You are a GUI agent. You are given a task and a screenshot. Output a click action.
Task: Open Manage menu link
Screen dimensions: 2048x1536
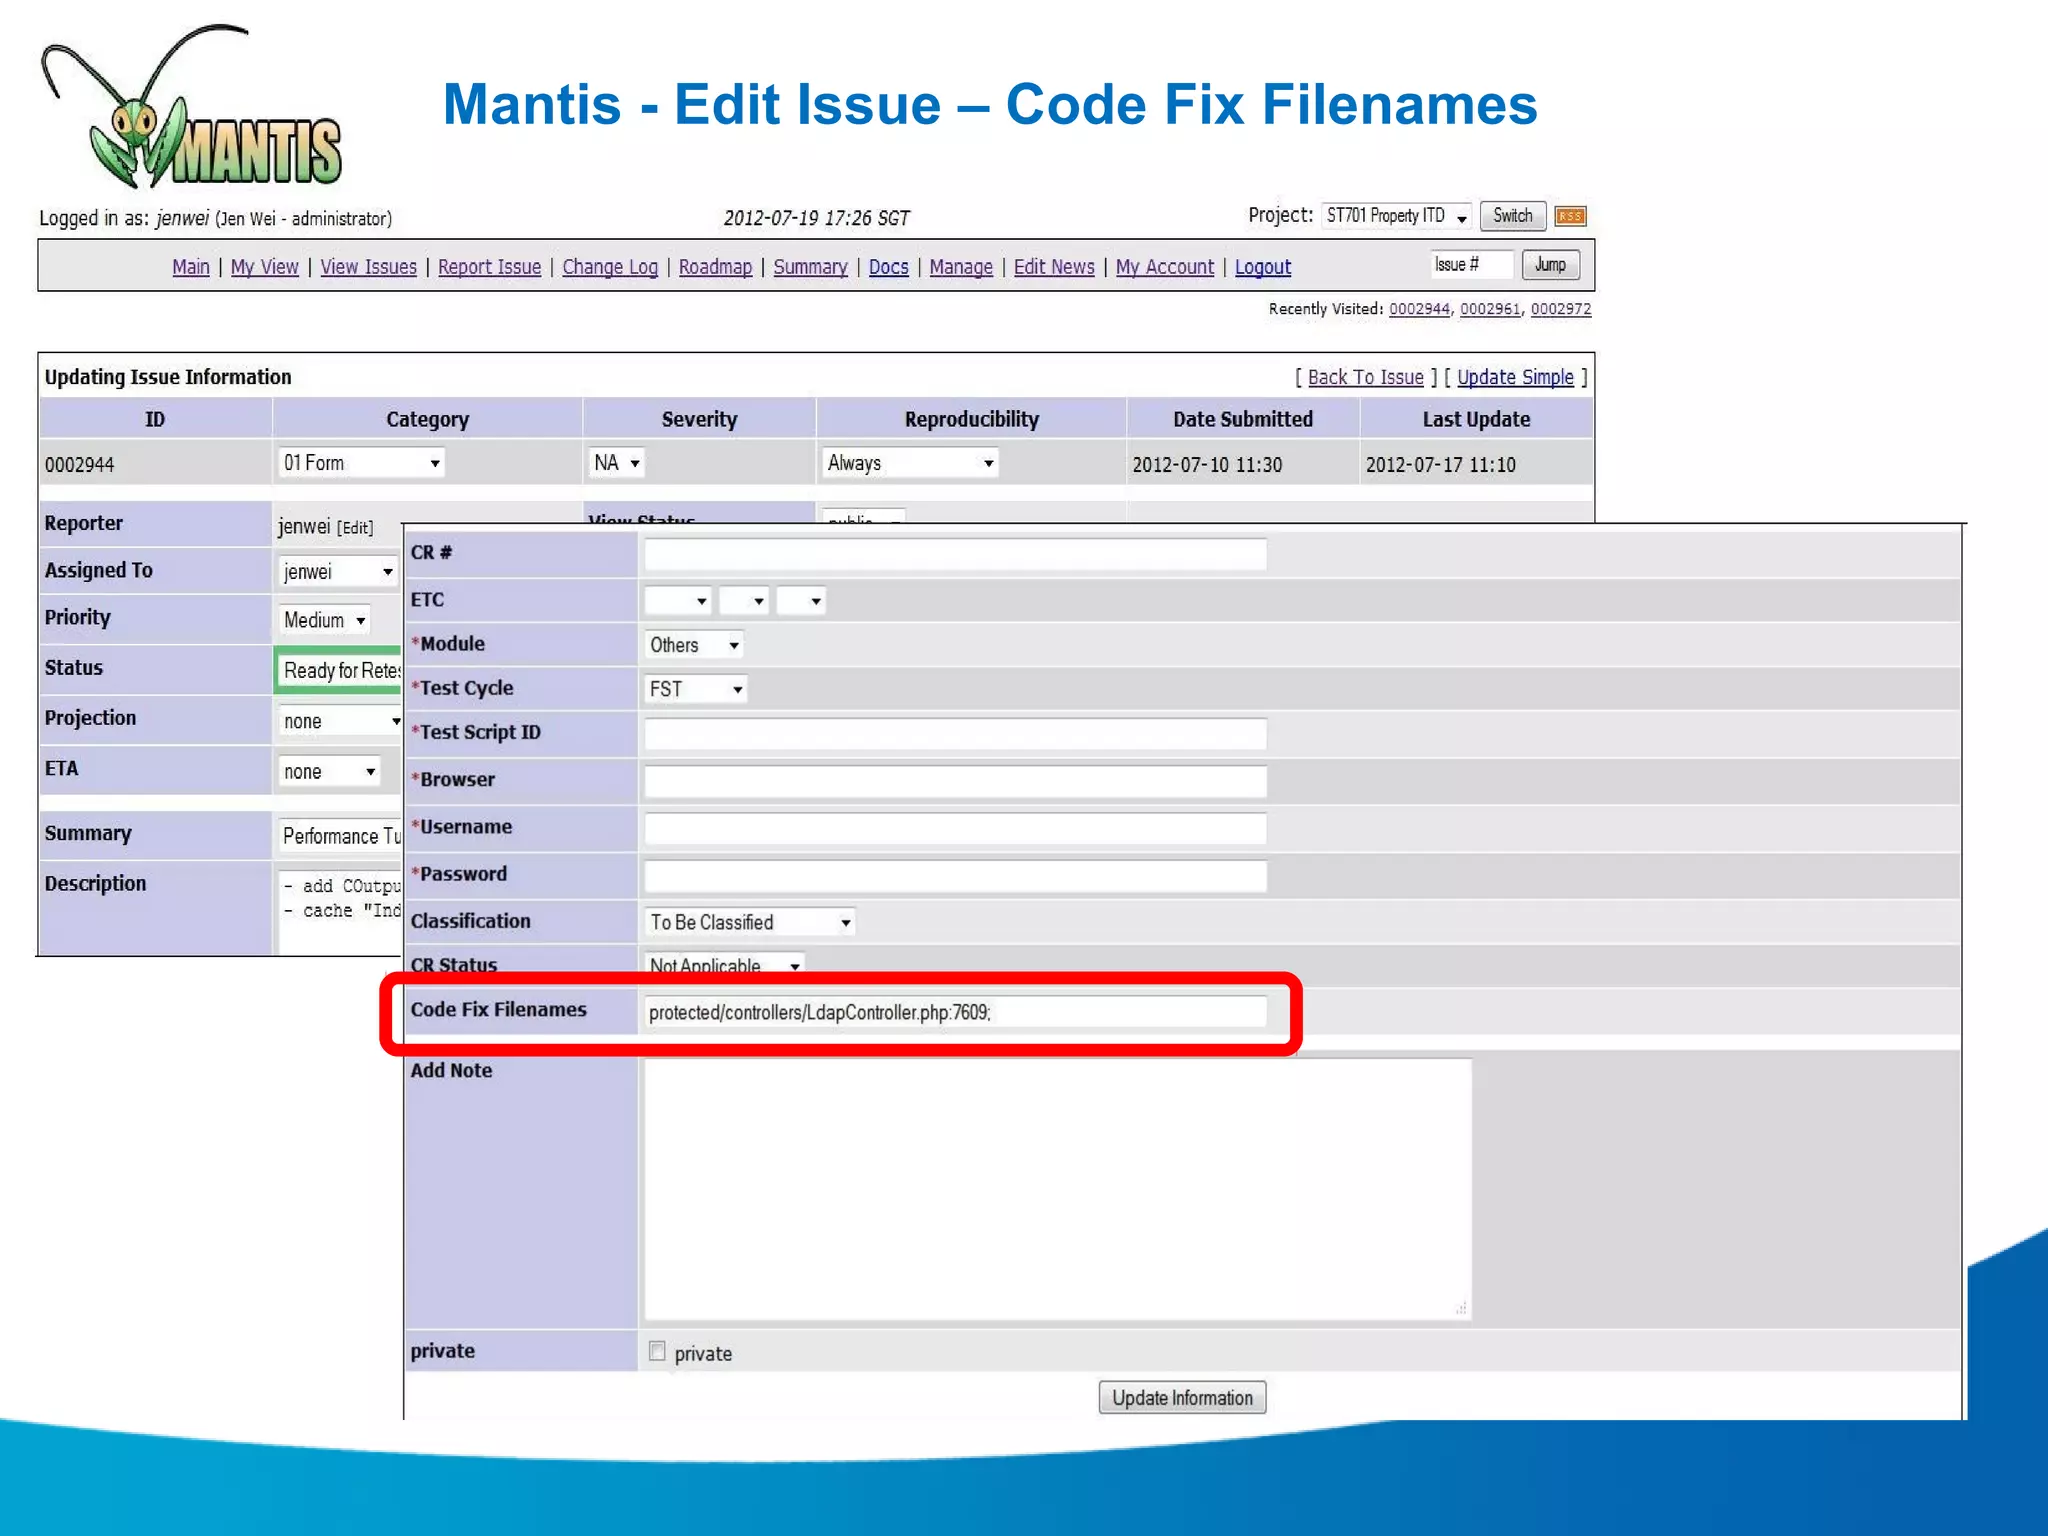961,267
